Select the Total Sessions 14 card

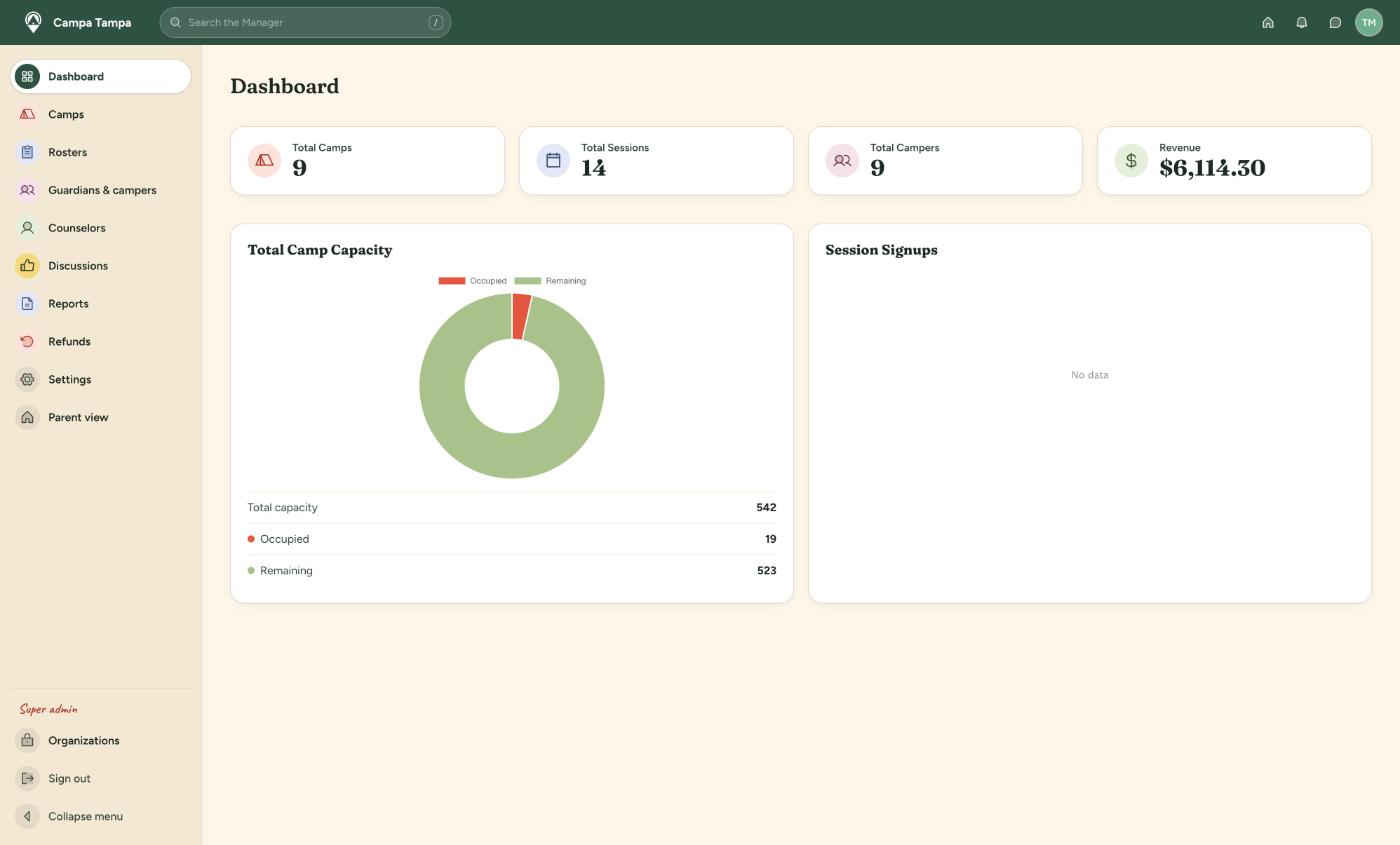pyautogui.click(x=656, y=160)
